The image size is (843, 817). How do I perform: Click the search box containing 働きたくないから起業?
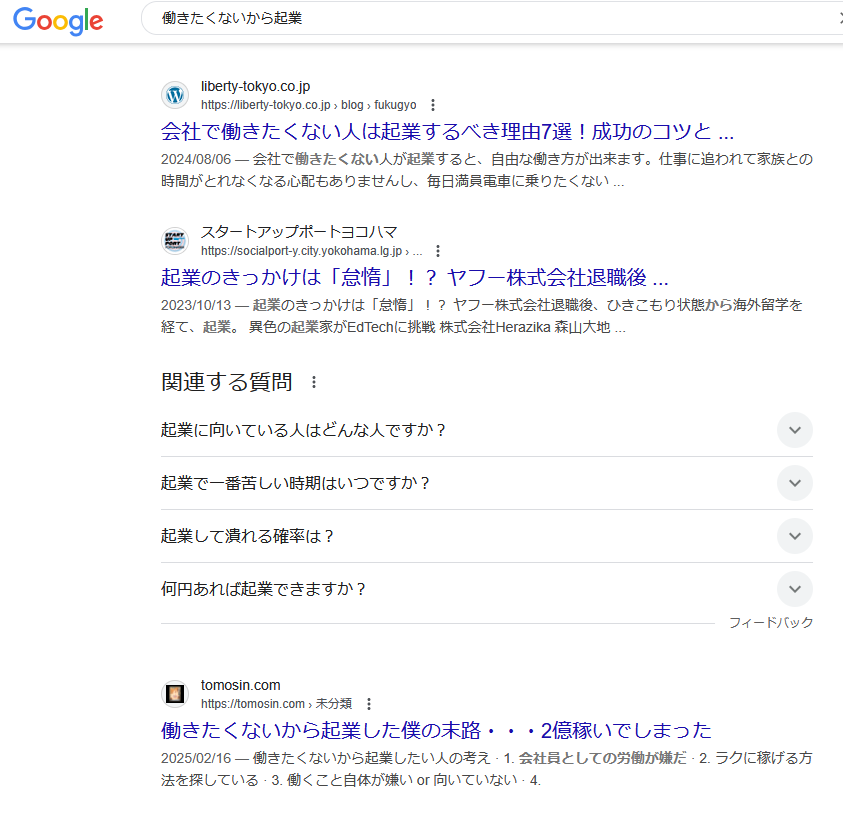pyautogui.click(x=492, y=18)
